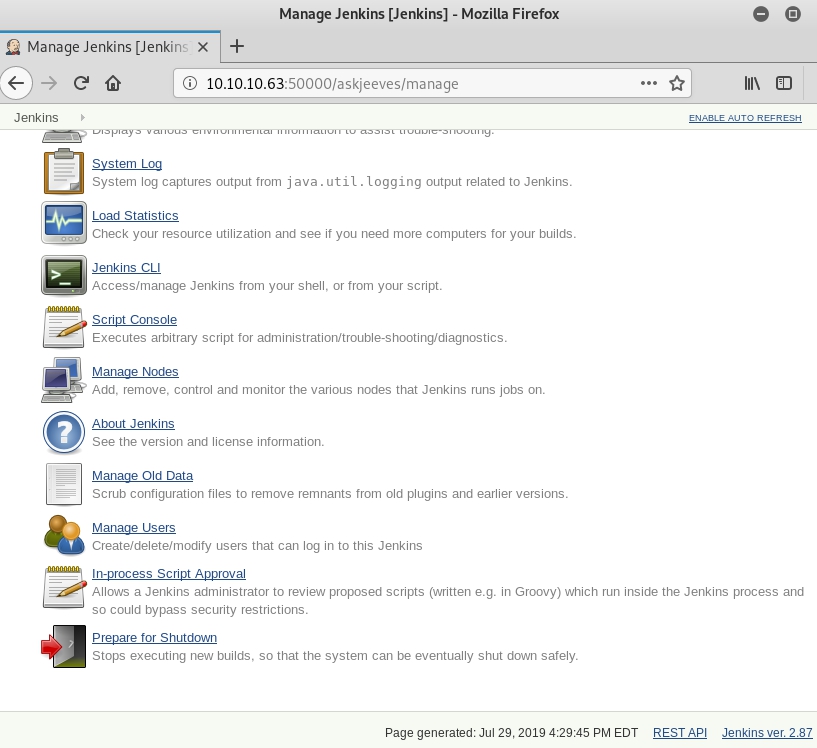Open the System Log link
This screenshot has width=817, height=748.
(x=127, y=164)
